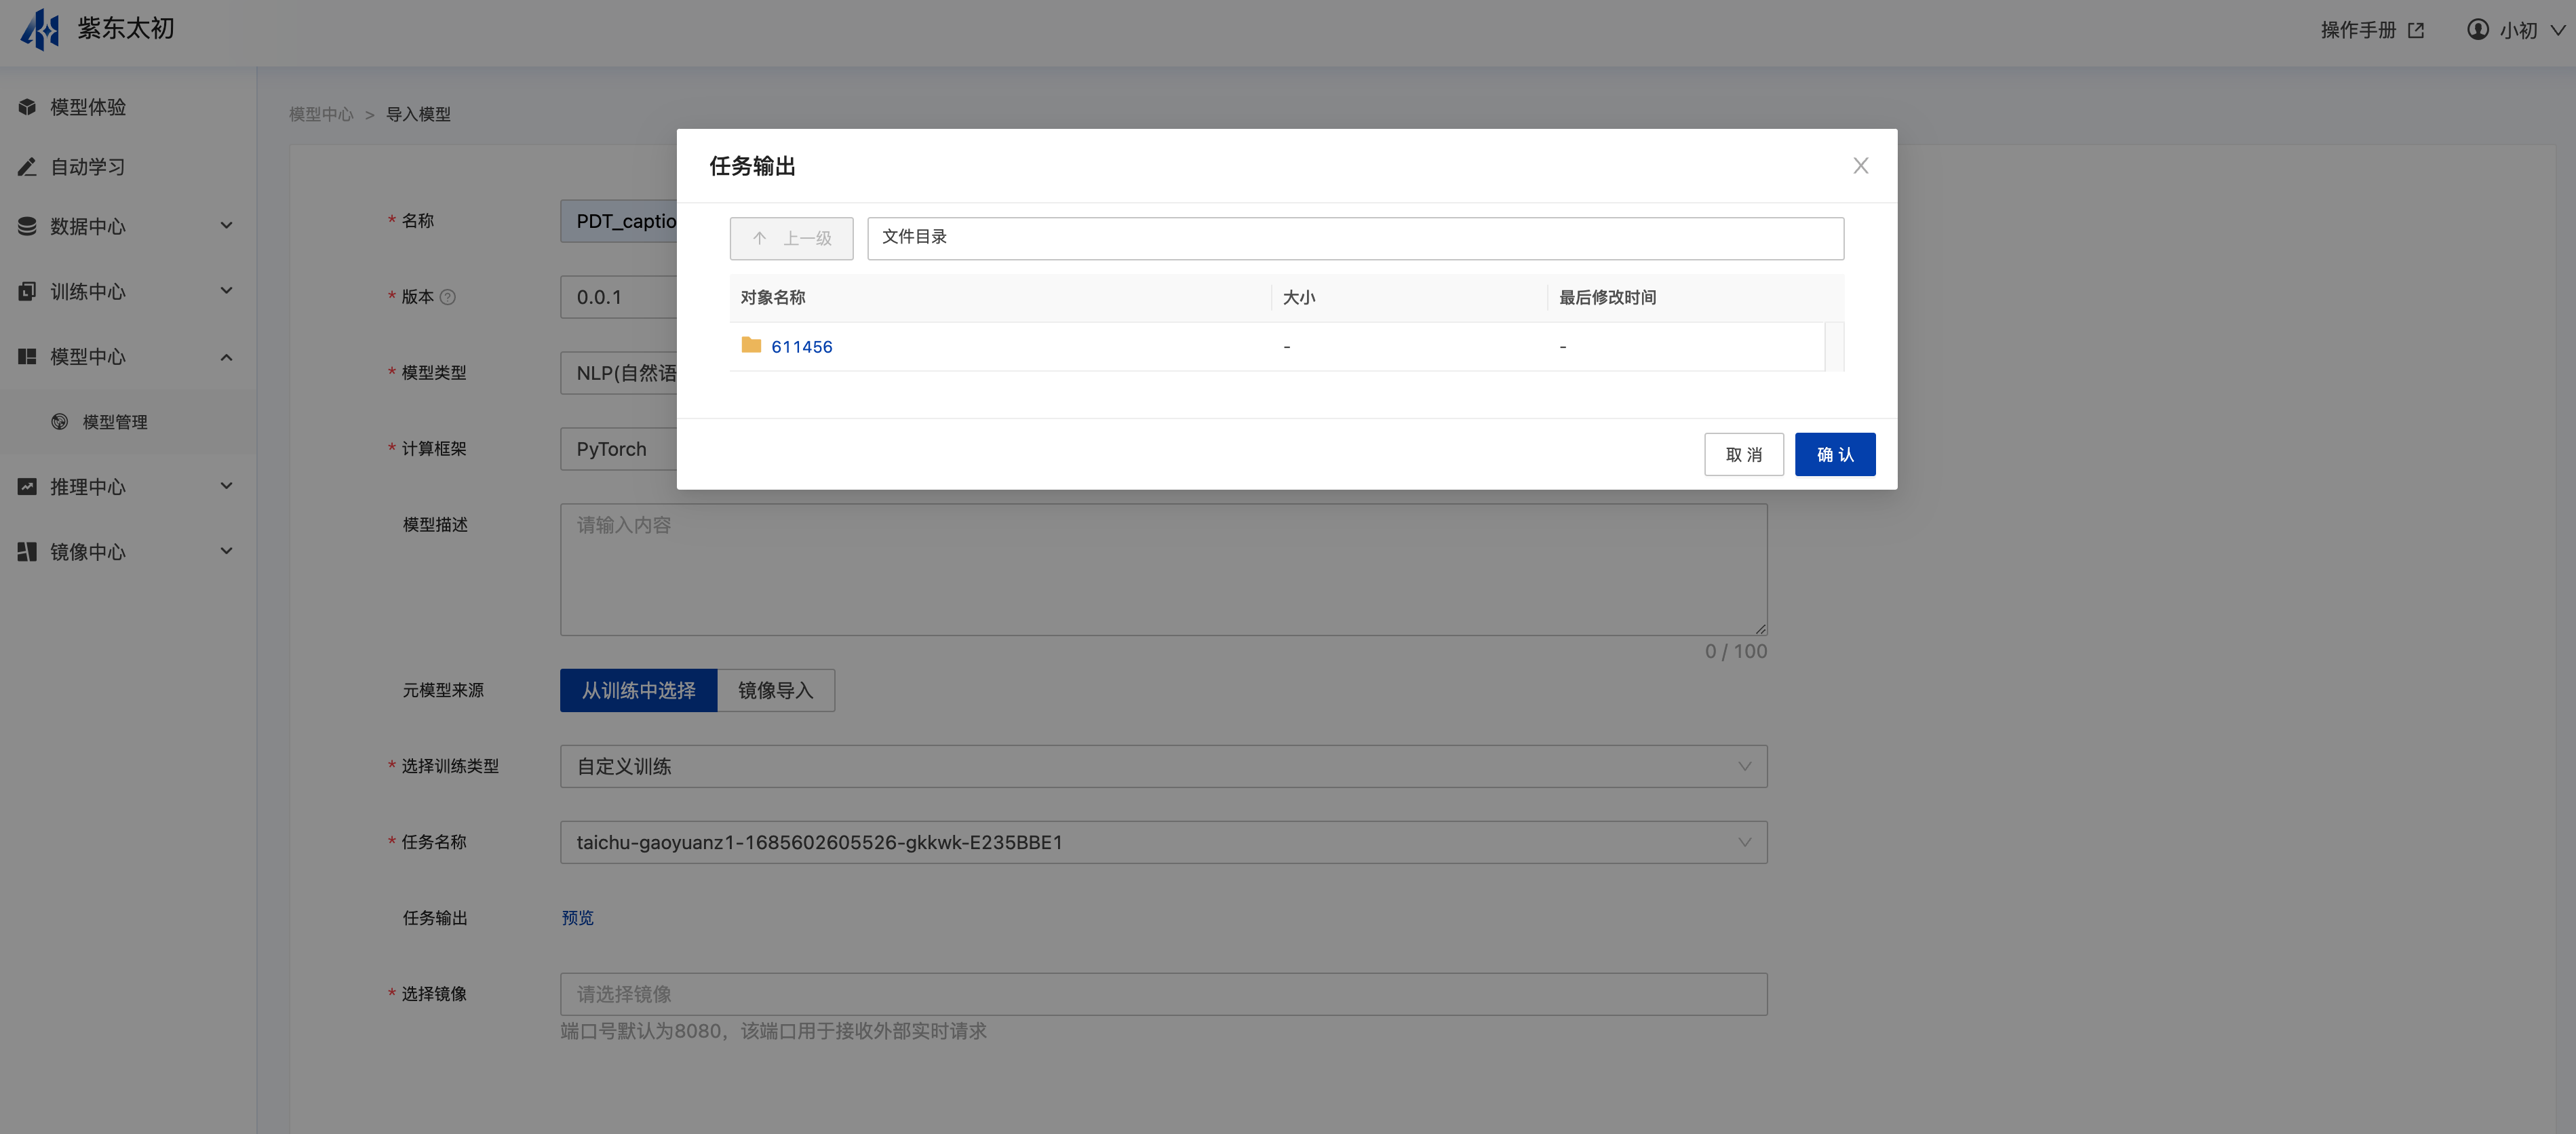
Task: Open the 操作手册 external link
Action: (2372, 30)
